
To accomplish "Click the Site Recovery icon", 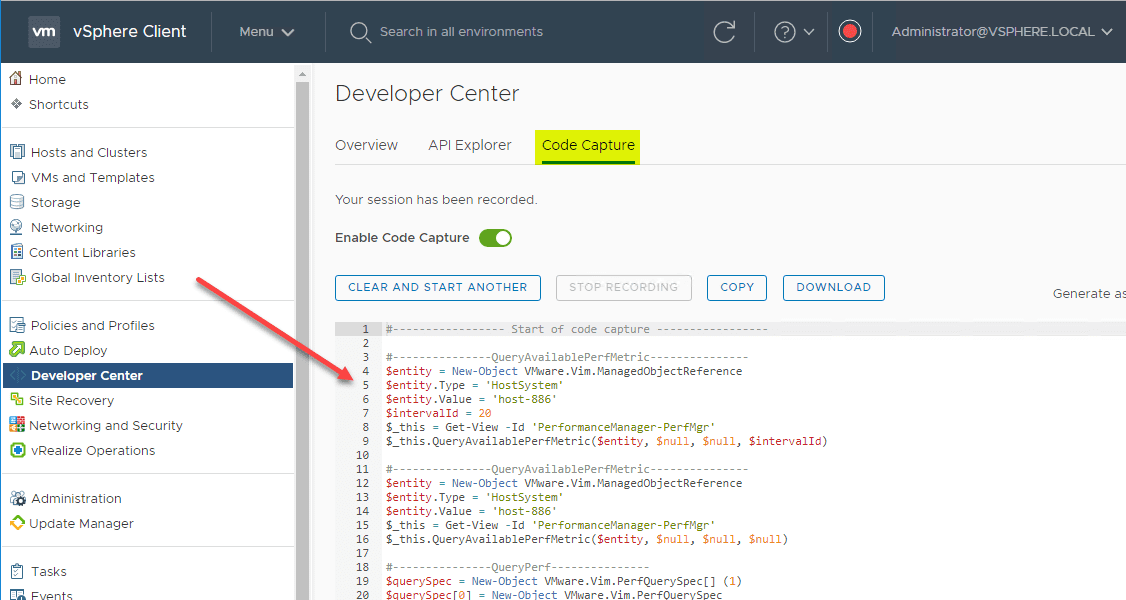I will (x=16, y=400).
